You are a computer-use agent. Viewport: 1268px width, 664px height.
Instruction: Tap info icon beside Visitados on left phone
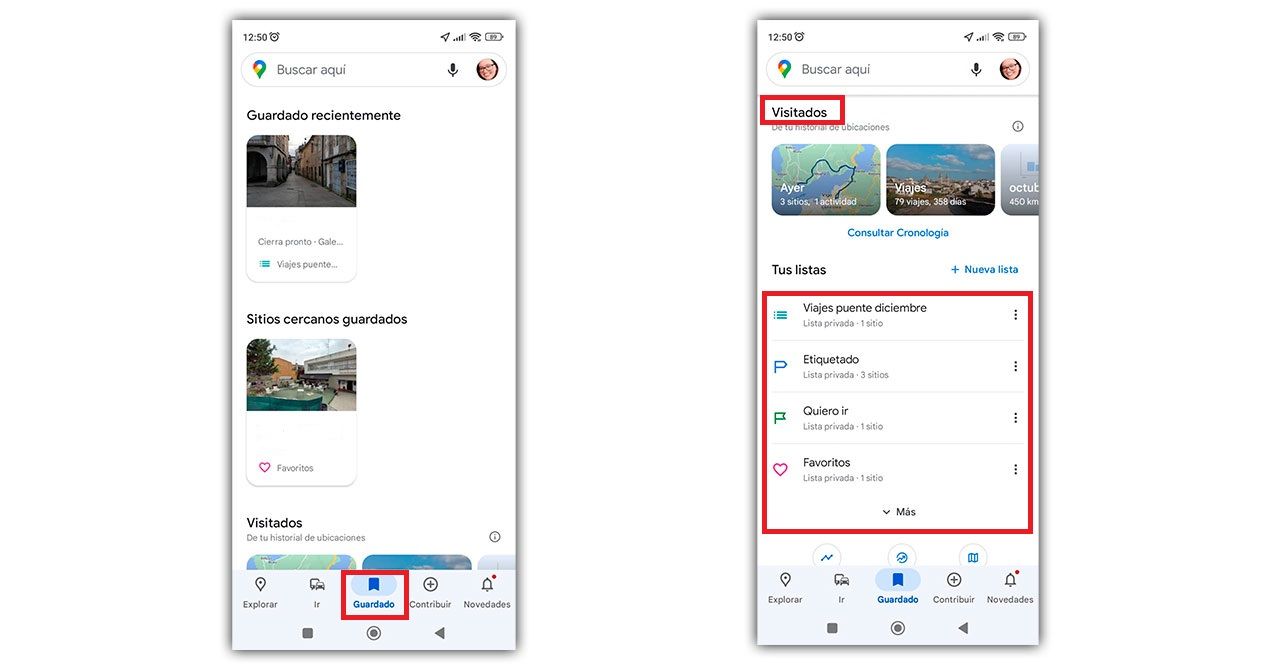click(495, 537)
